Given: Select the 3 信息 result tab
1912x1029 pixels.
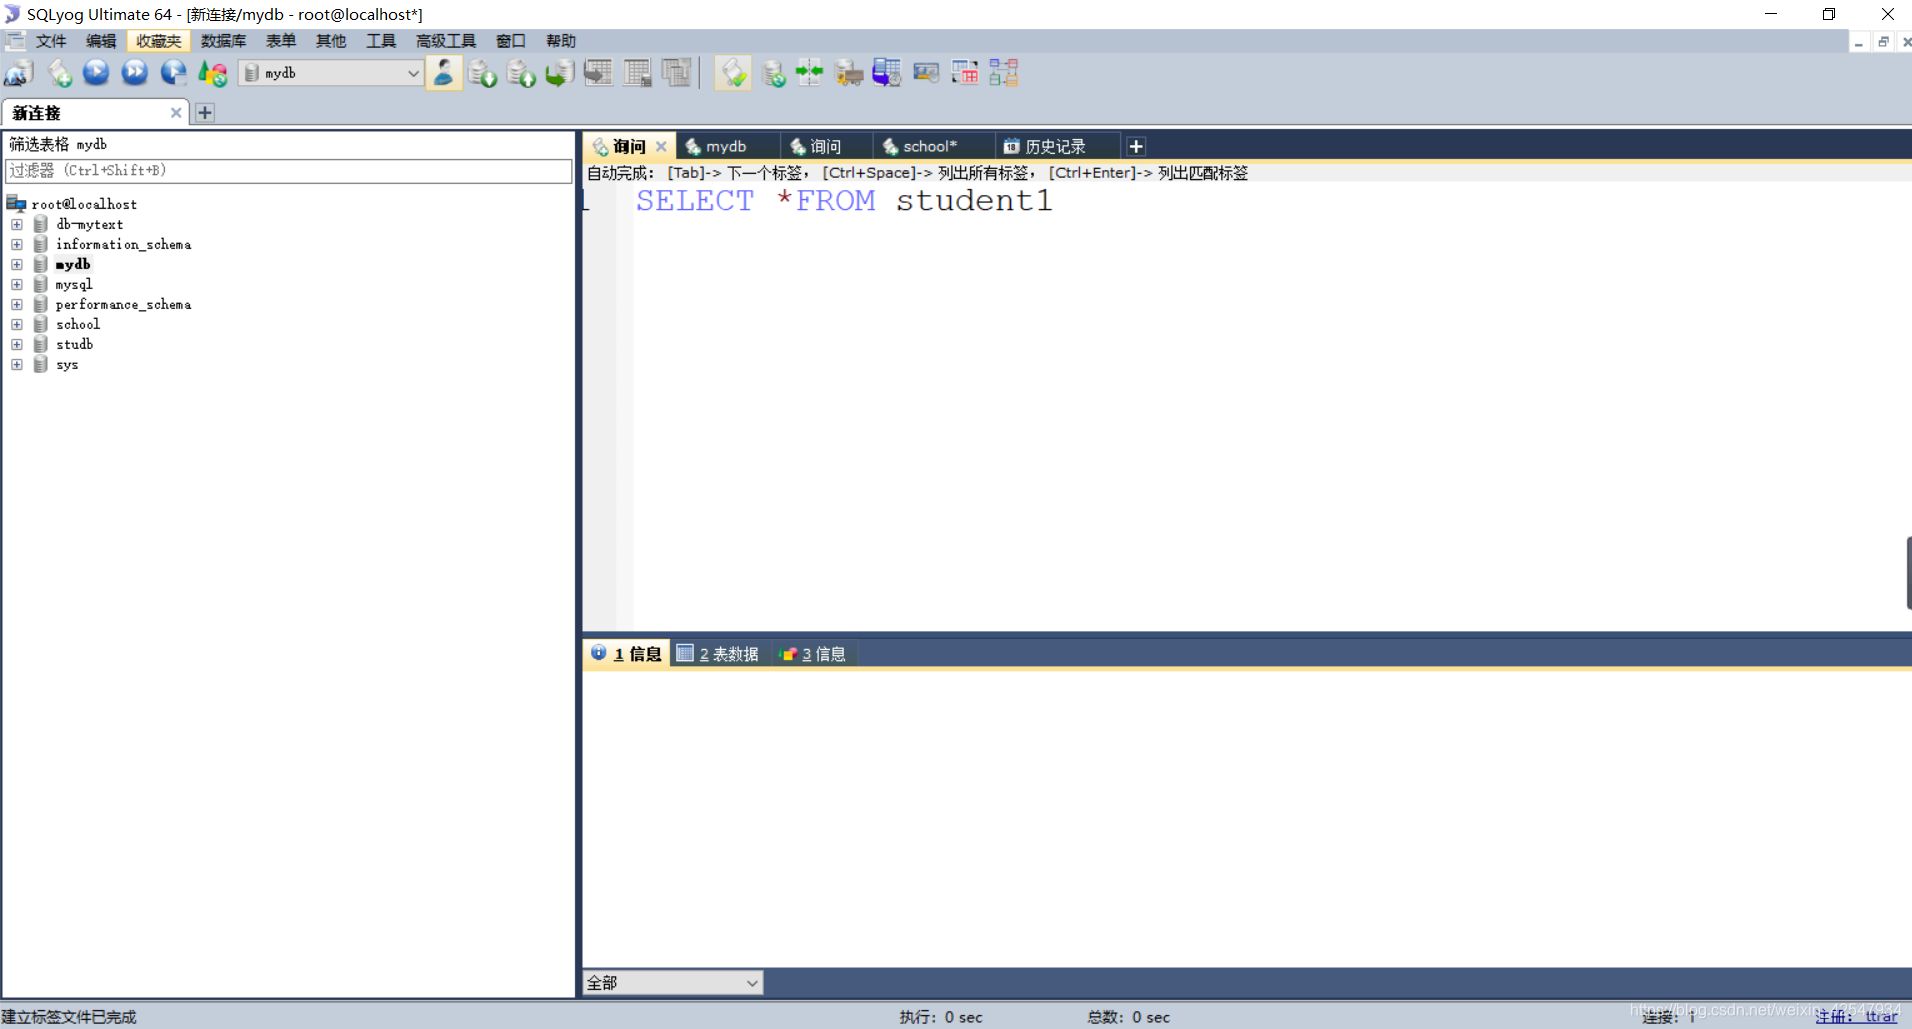Looking at the screenshot, I should point(813,654).
